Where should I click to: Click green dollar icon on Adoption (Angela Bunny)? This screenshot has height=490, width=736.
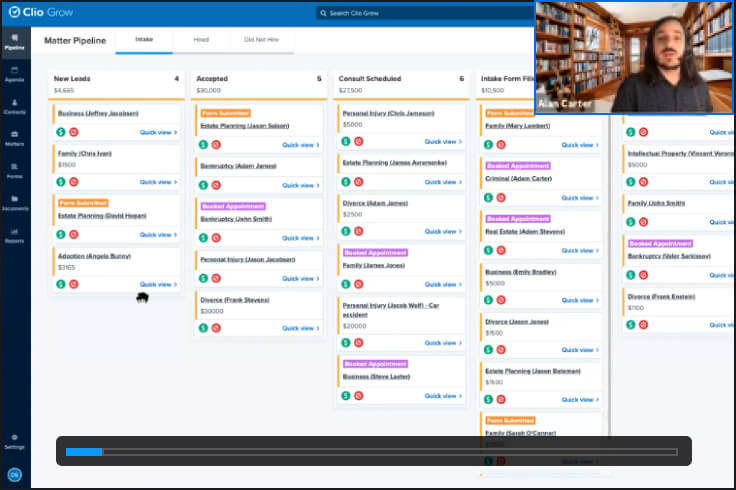click(x=60, y=284)
